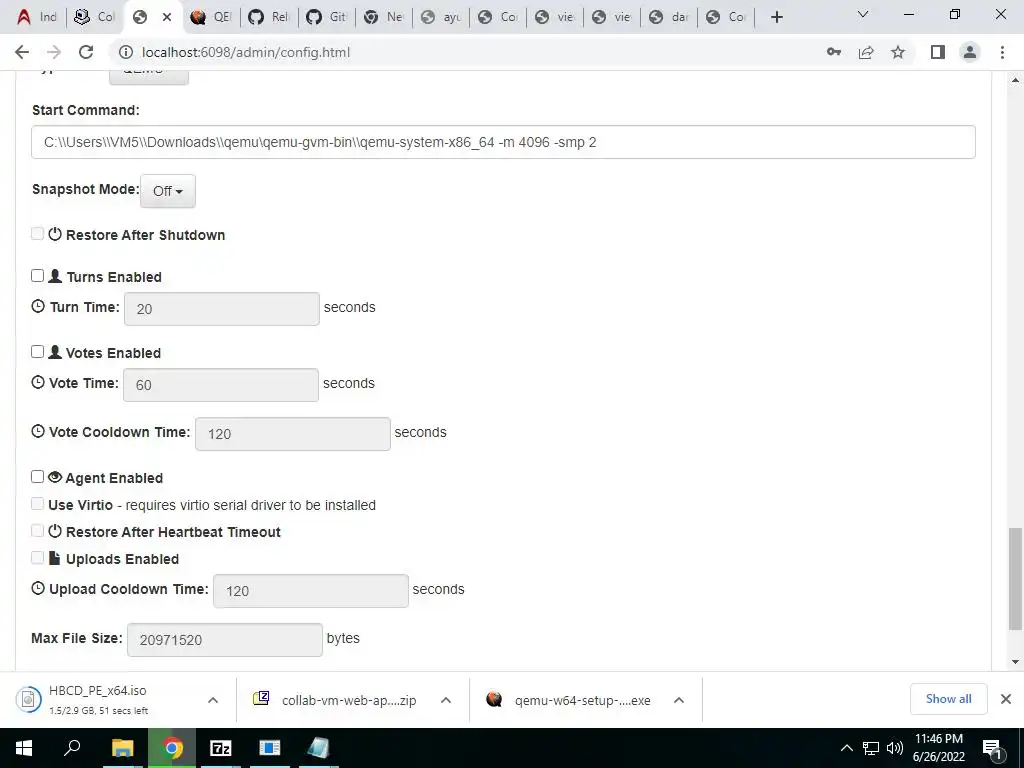This screenshot has width=1024, height=768.
Task: Switch to the 'Rel' GitHub tab
Action: tap(269, 17)
